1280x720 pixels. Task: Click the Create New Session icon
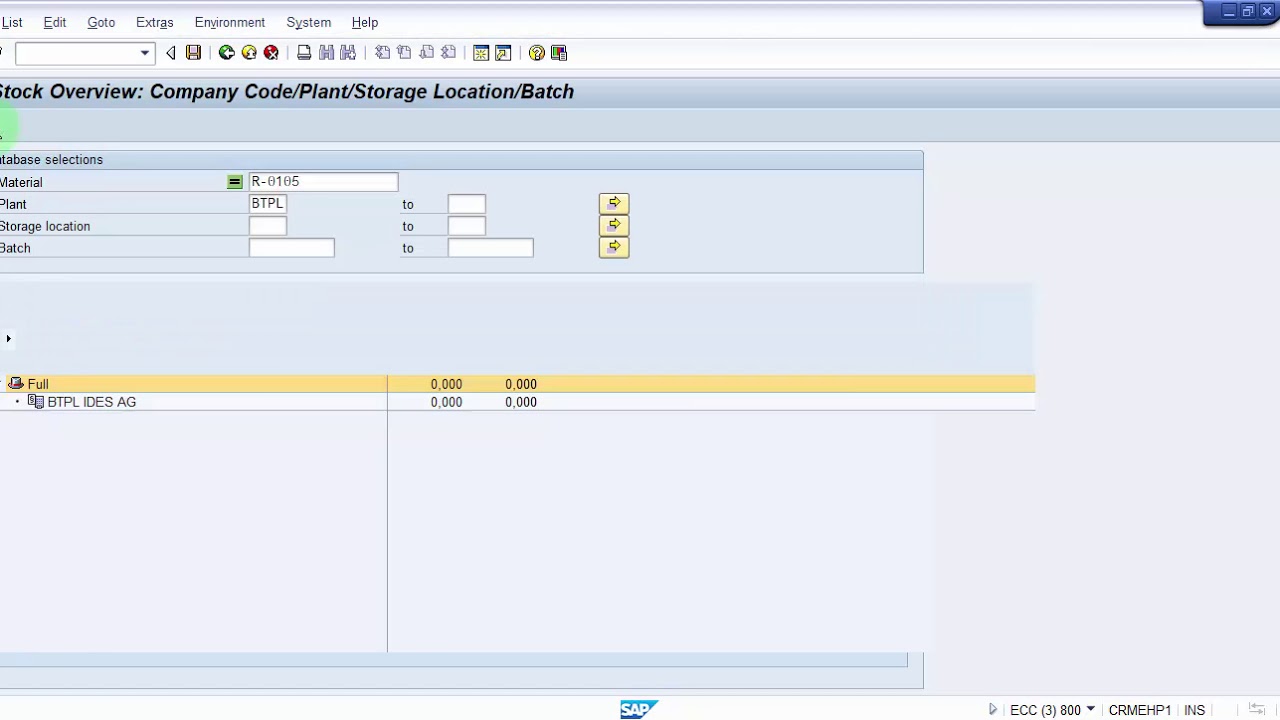(481, 53)
